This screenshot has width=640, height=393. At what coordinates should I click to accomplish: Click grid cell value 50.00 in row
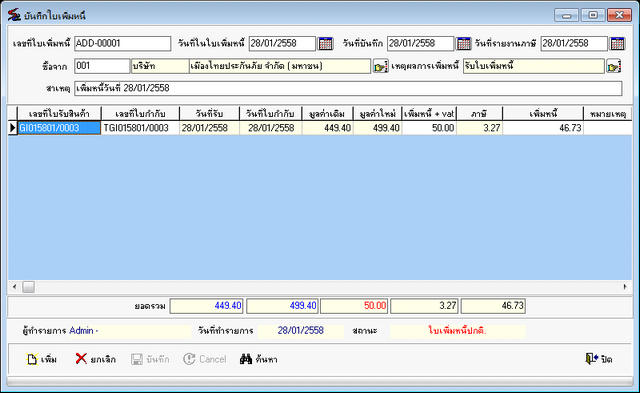(x=429, y=128)
